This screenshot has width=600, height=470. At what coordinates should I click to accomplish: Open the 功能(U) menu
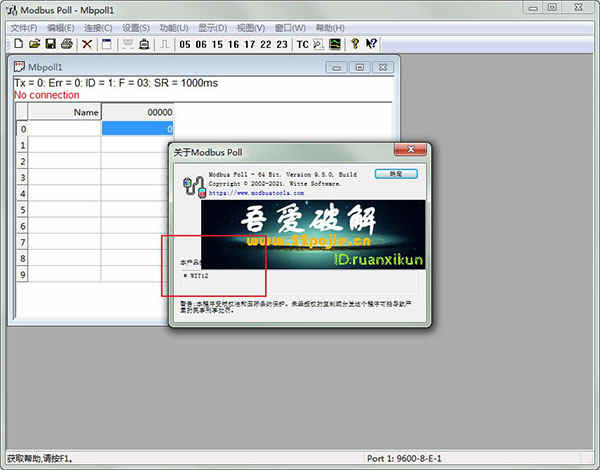[174, 28]
